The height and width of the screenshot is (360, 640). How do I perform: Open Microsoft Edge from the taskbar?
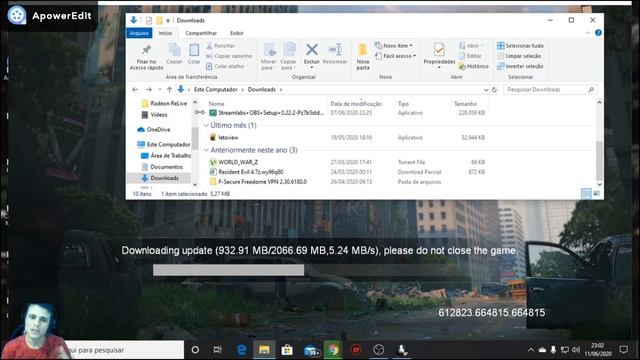242,350
